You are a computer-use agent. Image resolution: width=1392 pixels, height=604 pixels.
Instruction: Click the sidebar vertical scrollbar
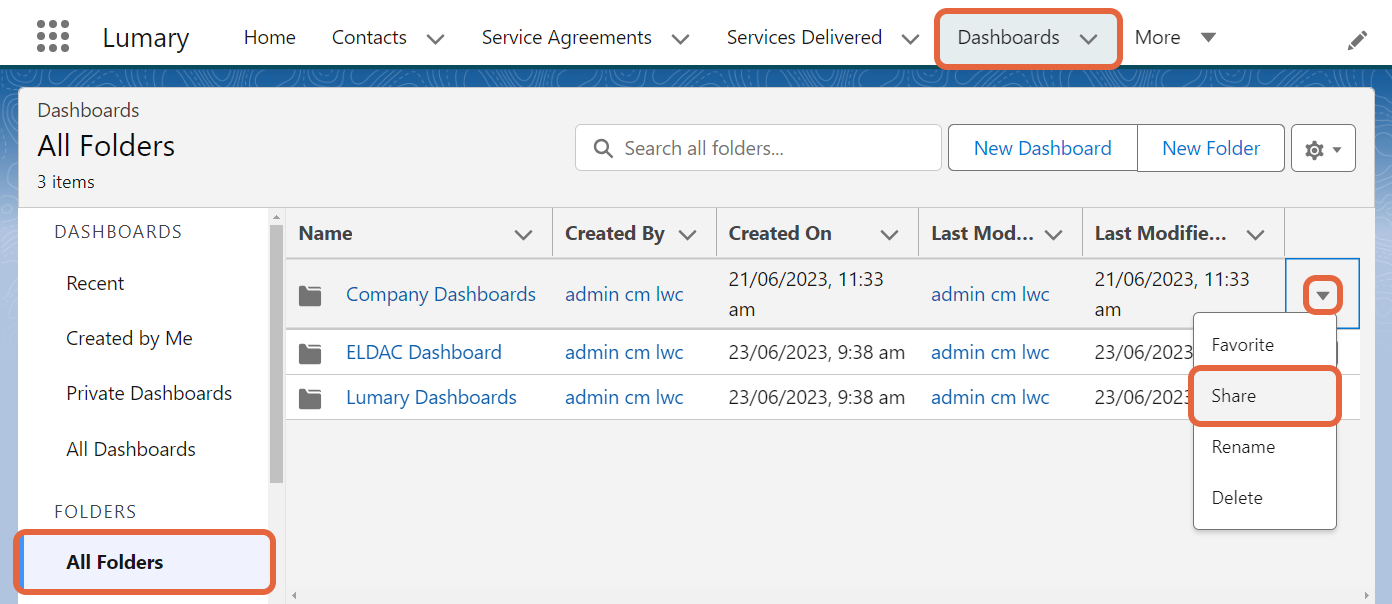(276, 354)
